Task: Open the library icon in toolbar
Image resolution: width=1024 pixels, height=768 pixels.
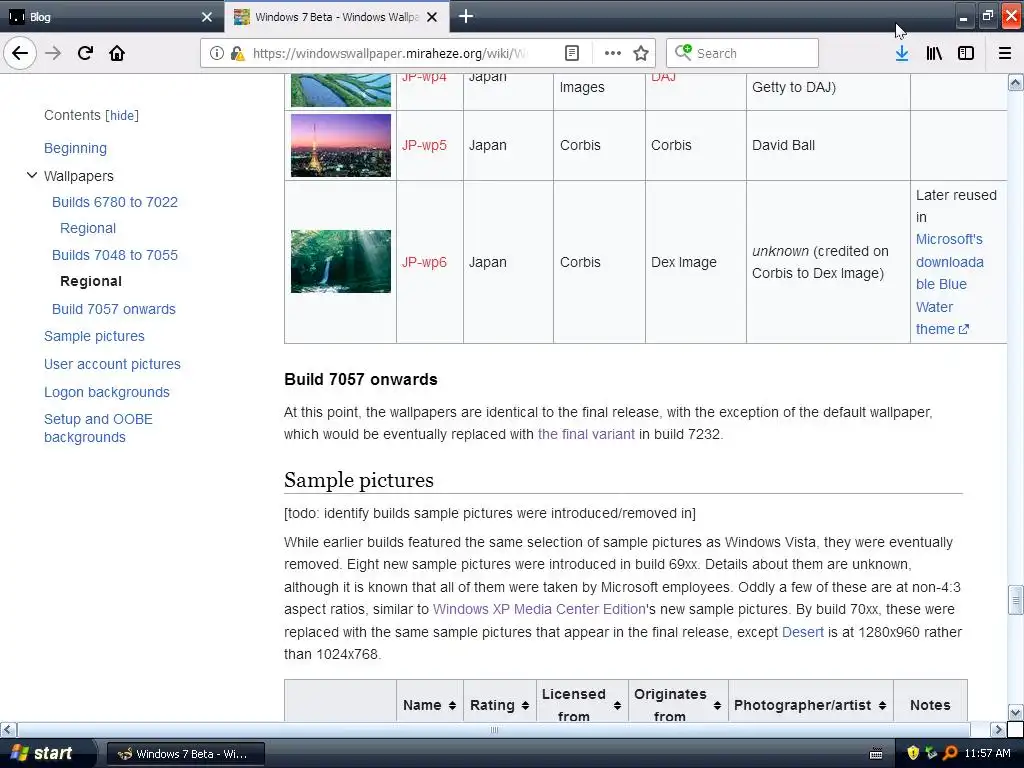Action: coord(934,53)
